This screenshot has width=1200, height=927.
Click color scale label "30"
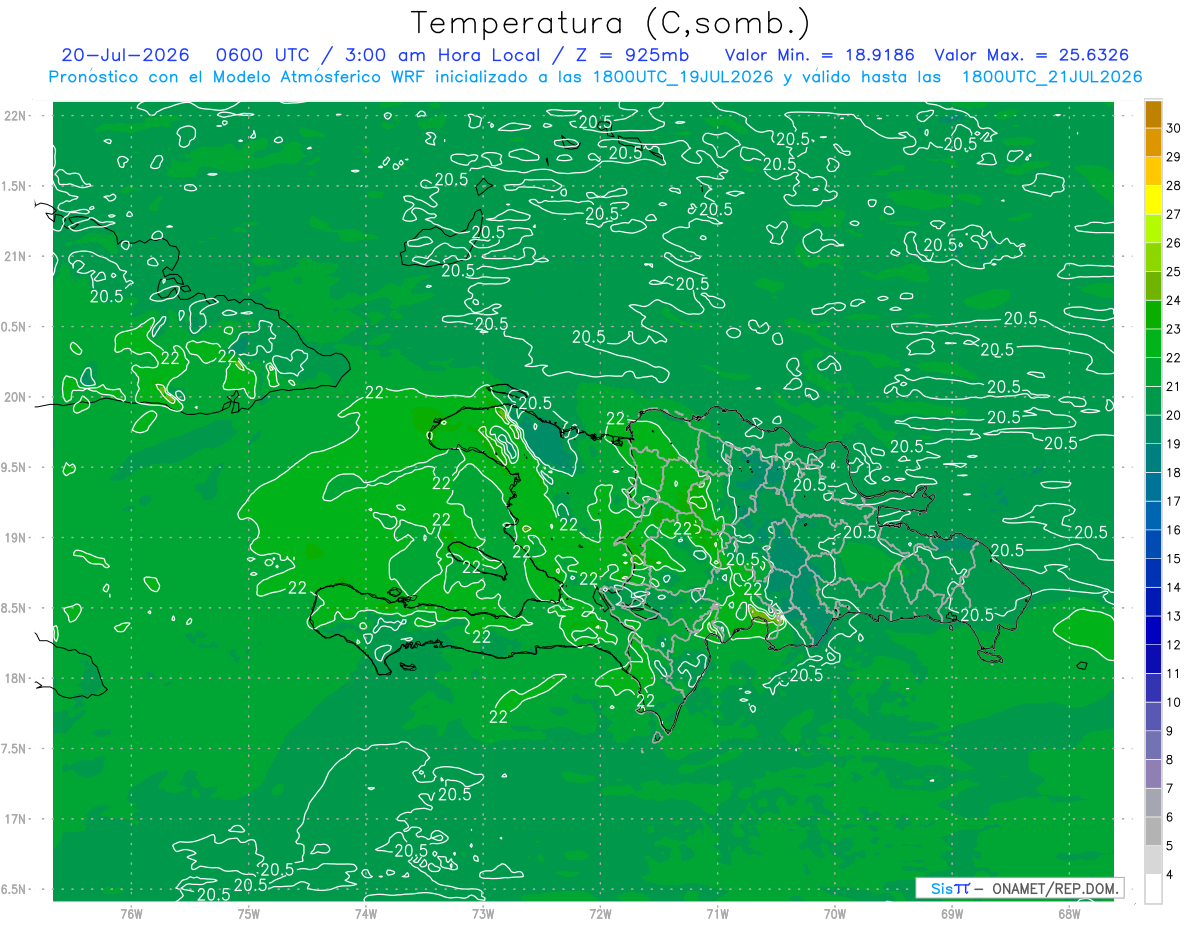pyautogui.click(x=1173, y=128)
